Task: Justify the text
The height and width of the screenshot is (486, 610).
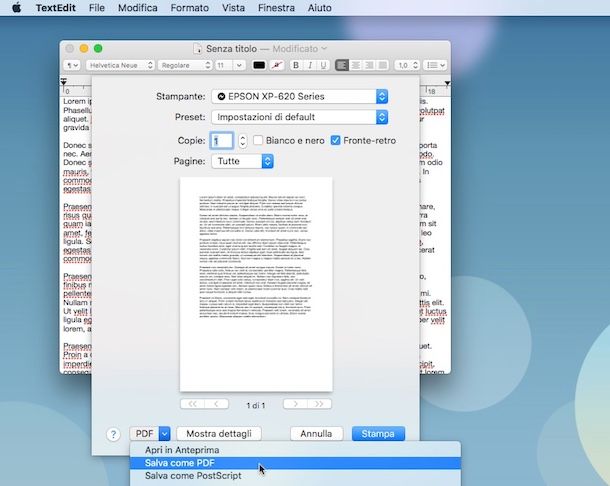Action: point(383,65)
